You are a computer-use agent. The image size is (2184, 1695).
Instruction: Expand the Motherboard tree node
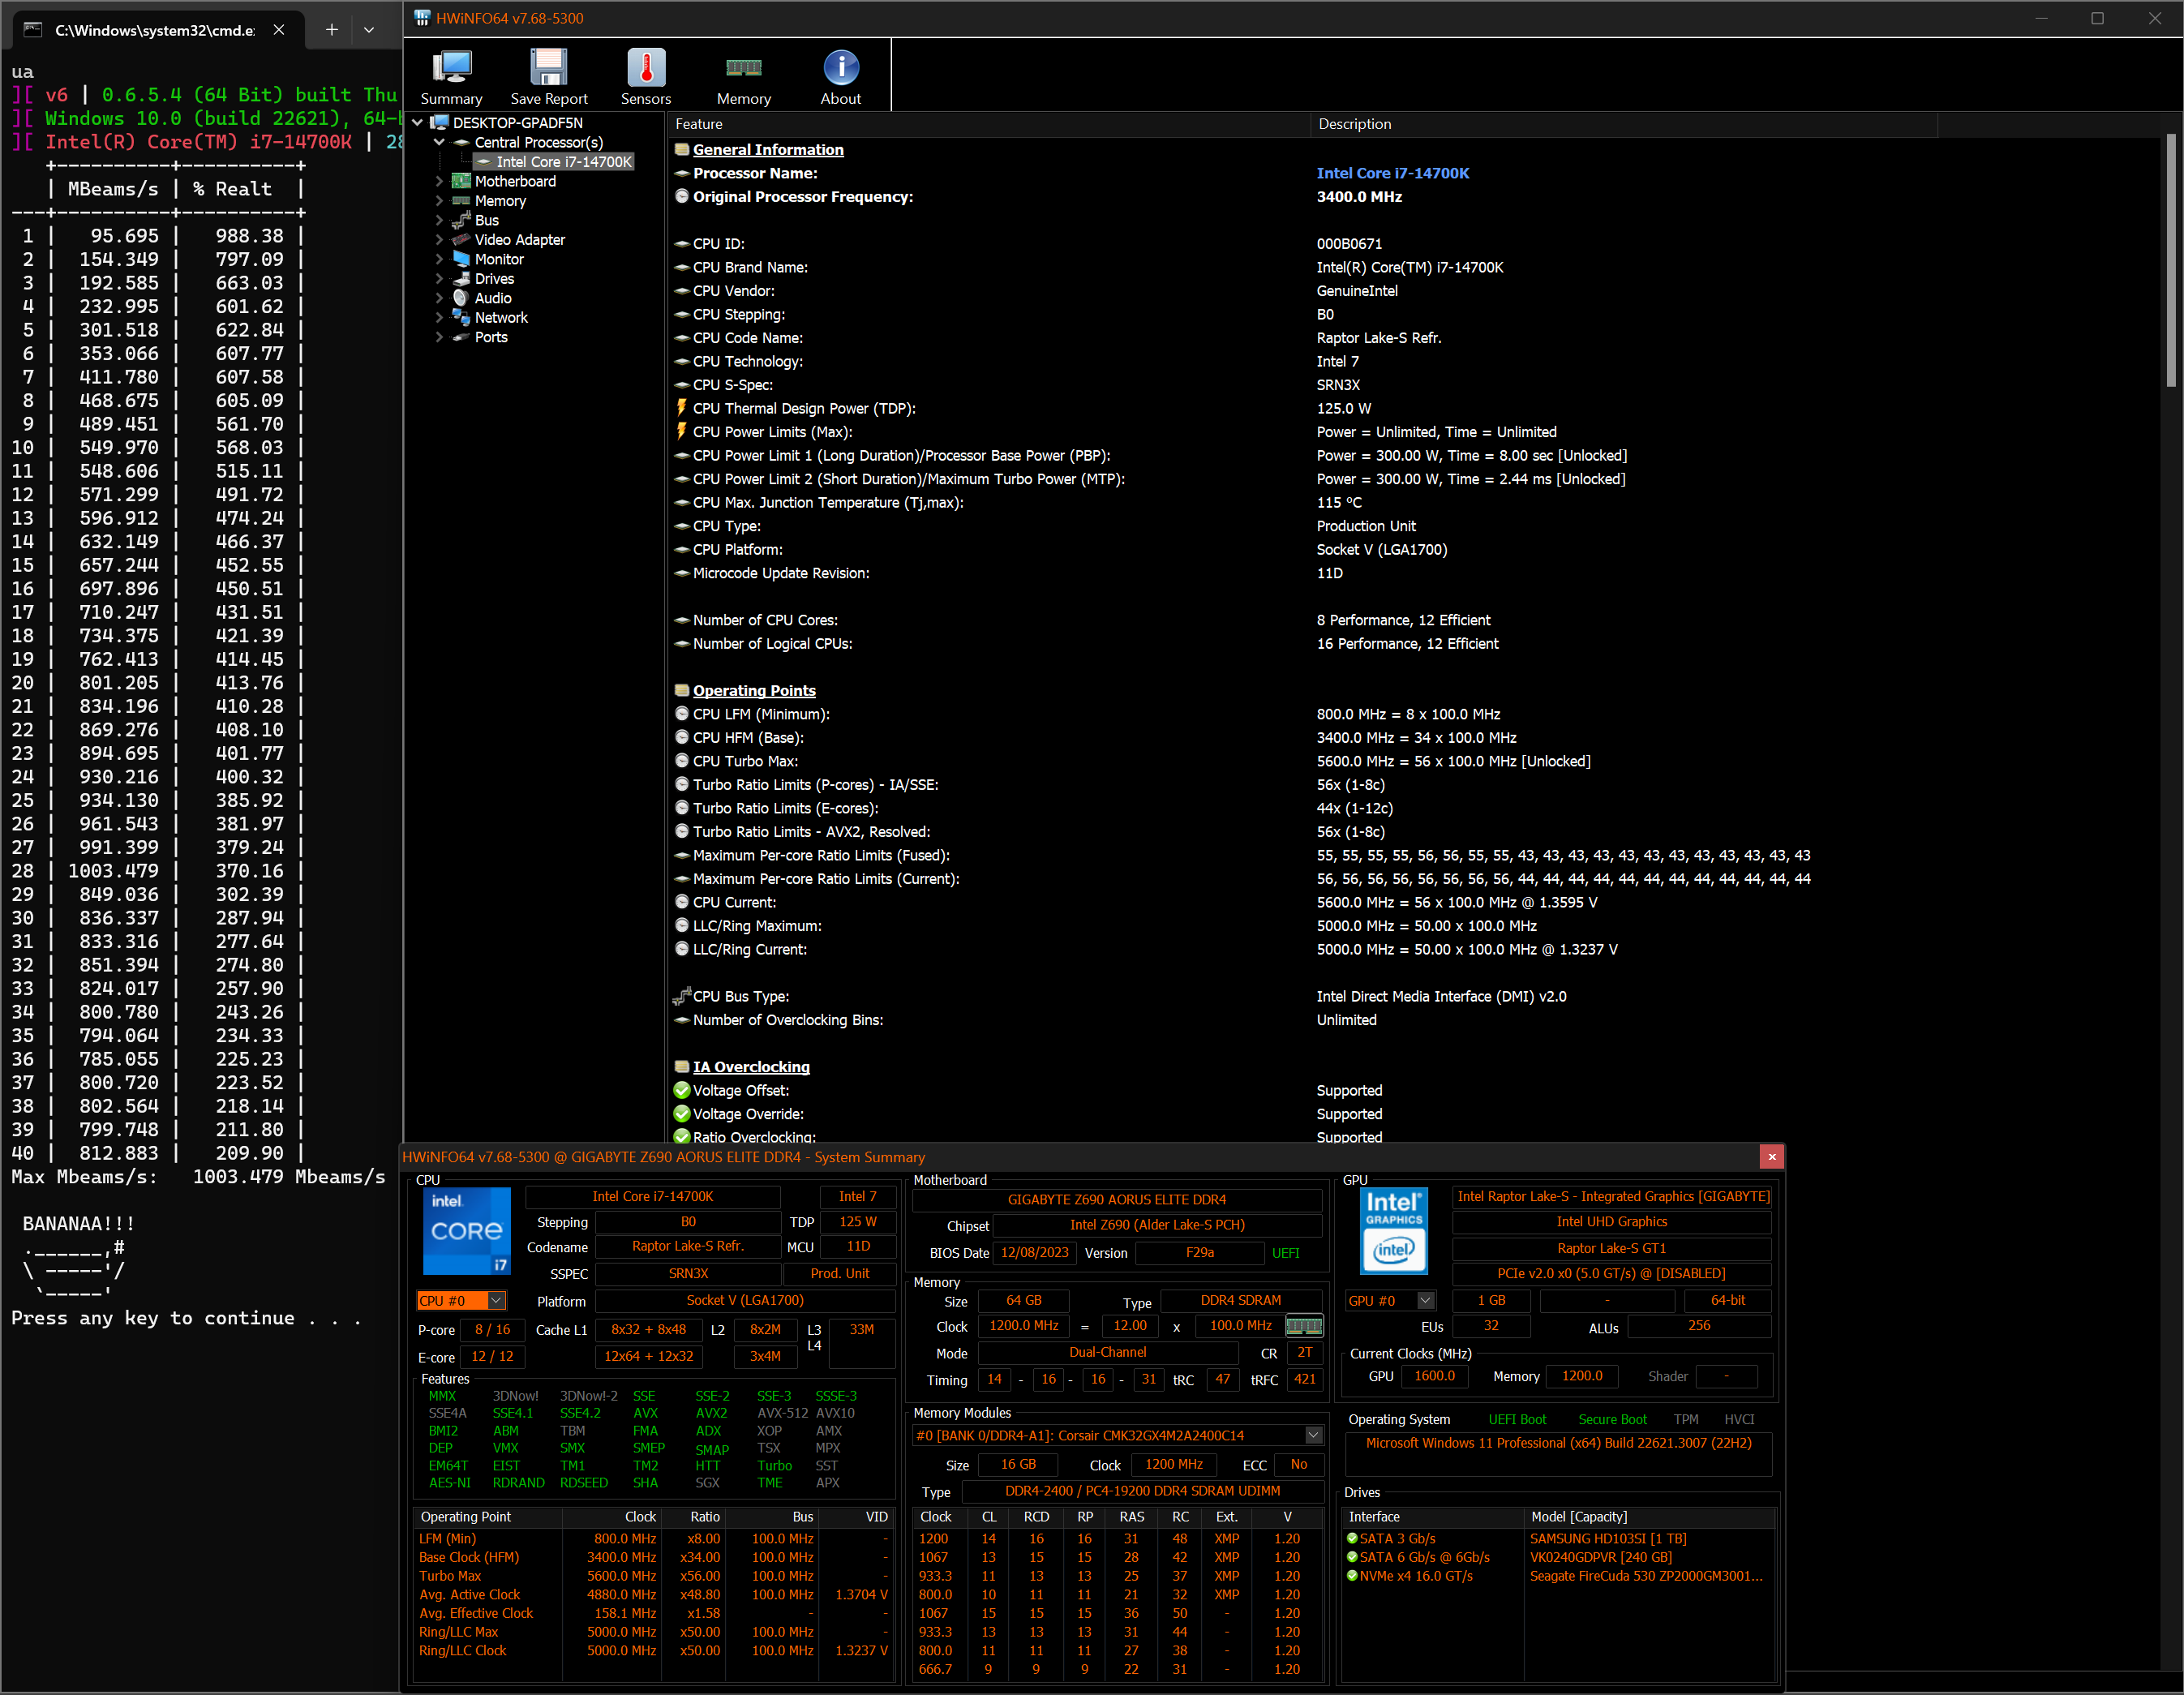pos(439,181)
